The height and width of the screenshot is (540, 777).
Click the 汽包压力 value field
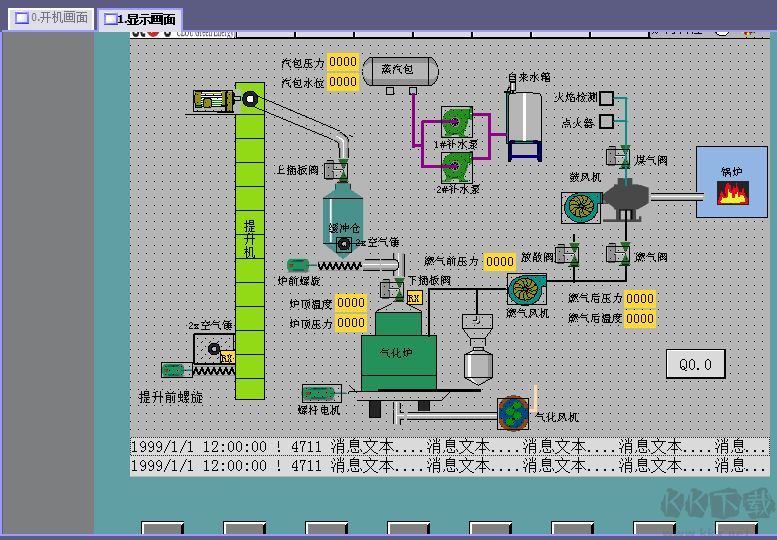point(343,62)
